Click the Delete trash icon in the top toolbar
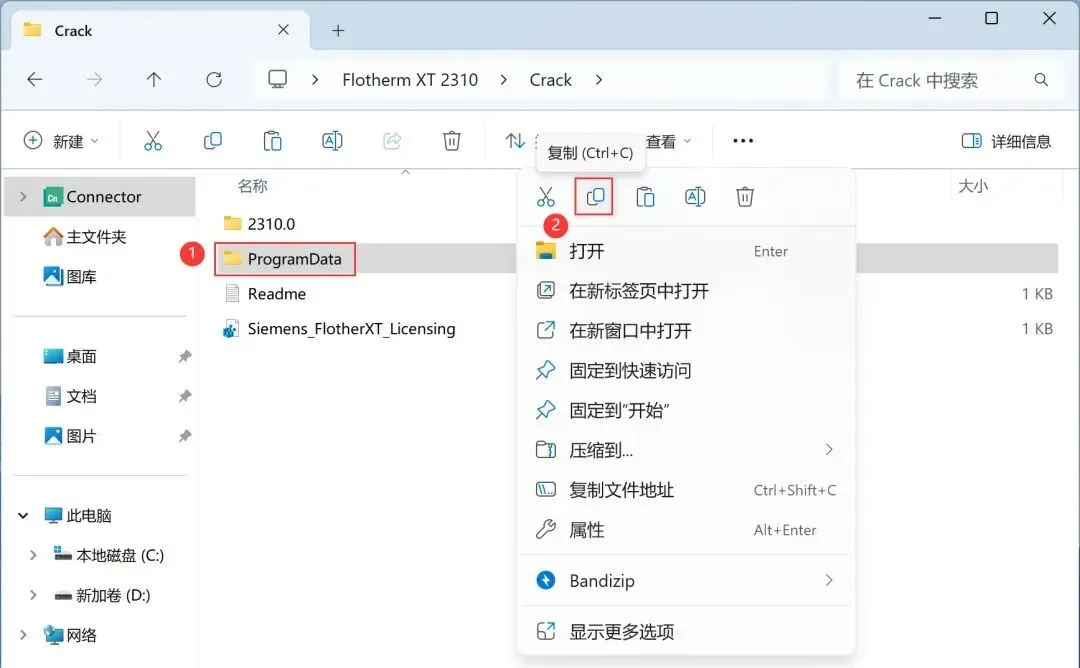 tap(451, 141)
